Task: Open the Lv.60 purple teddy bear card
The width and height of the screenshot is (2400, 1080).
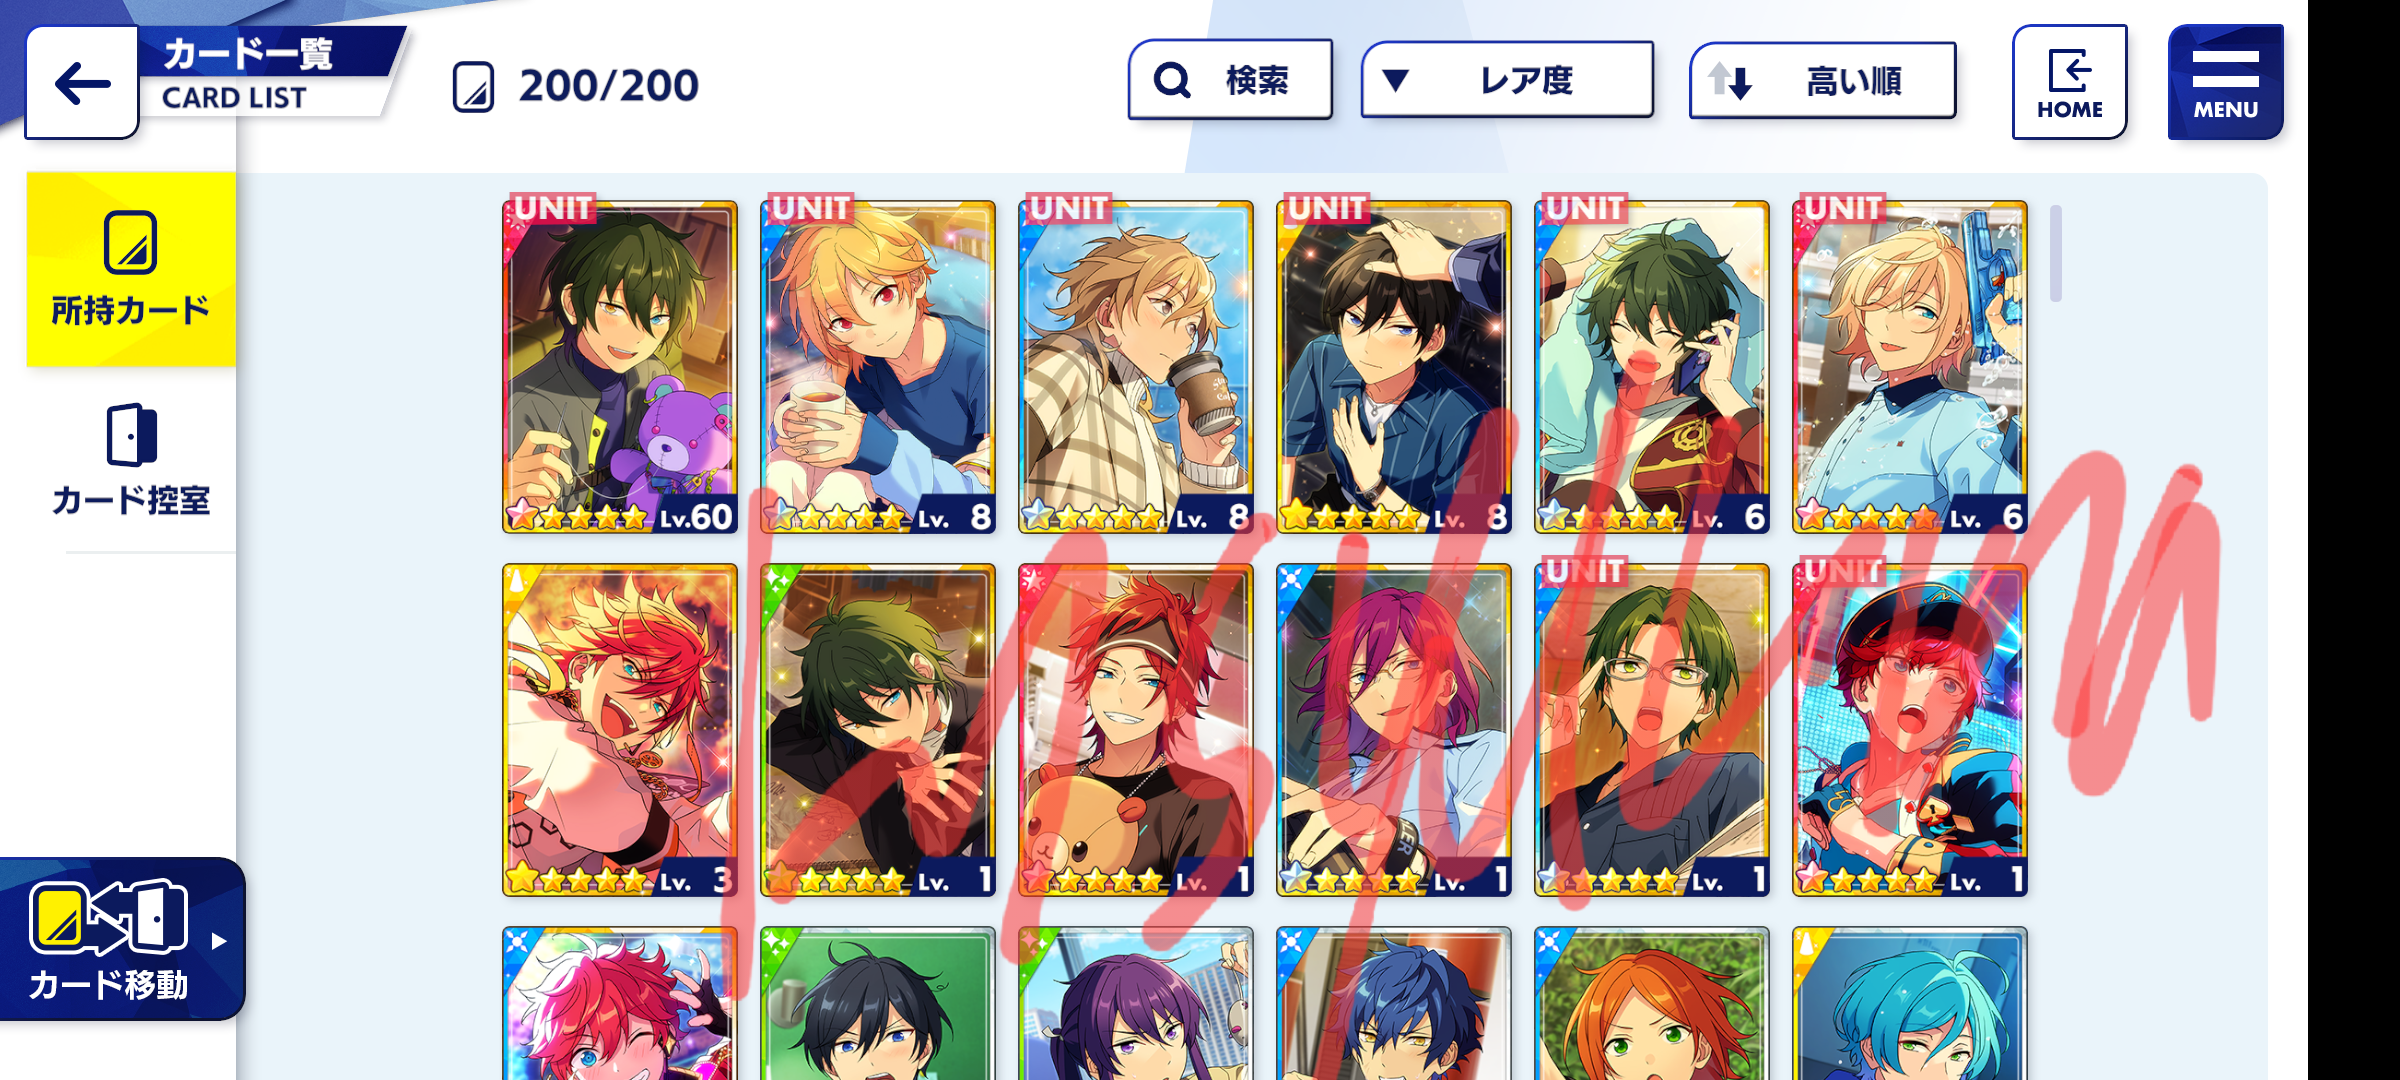Action: (x=620, y=367)
